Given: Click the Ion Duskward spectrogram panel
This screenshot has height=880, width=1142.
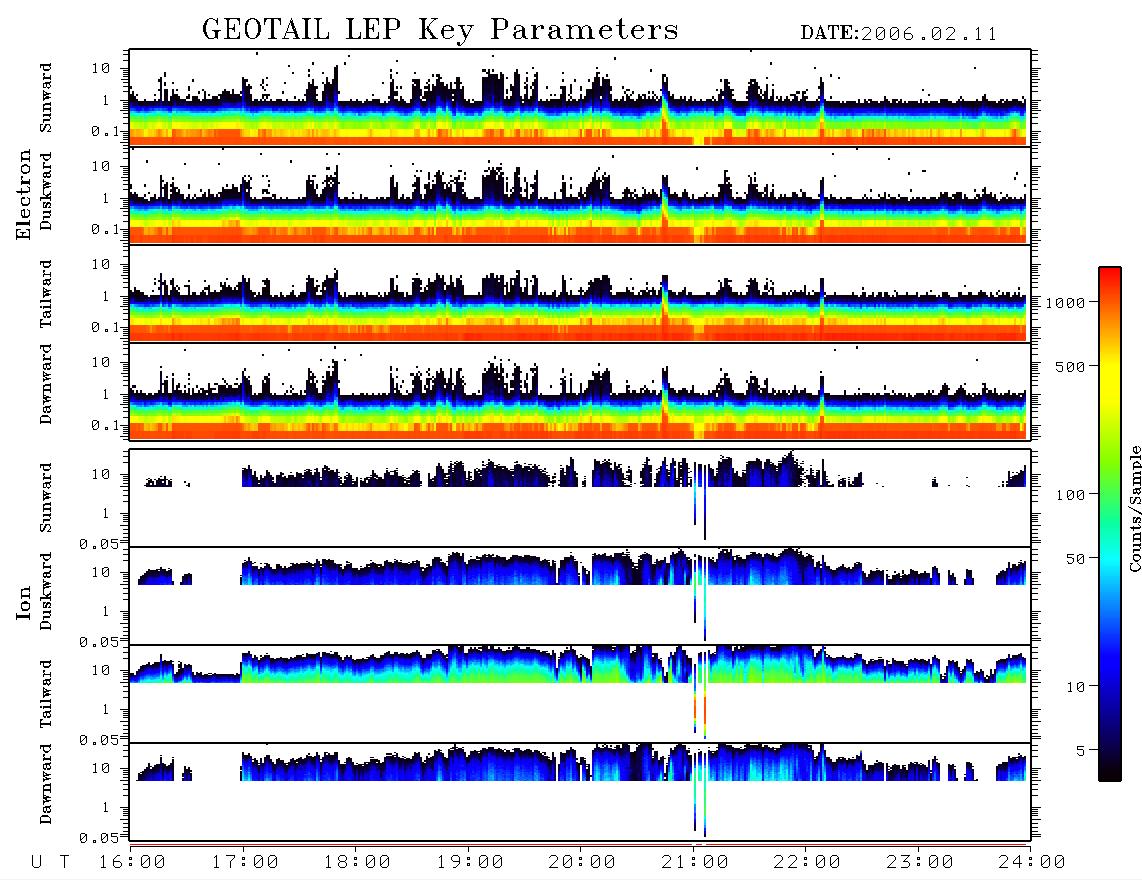Looking at the screenshot, I should 580,596.
